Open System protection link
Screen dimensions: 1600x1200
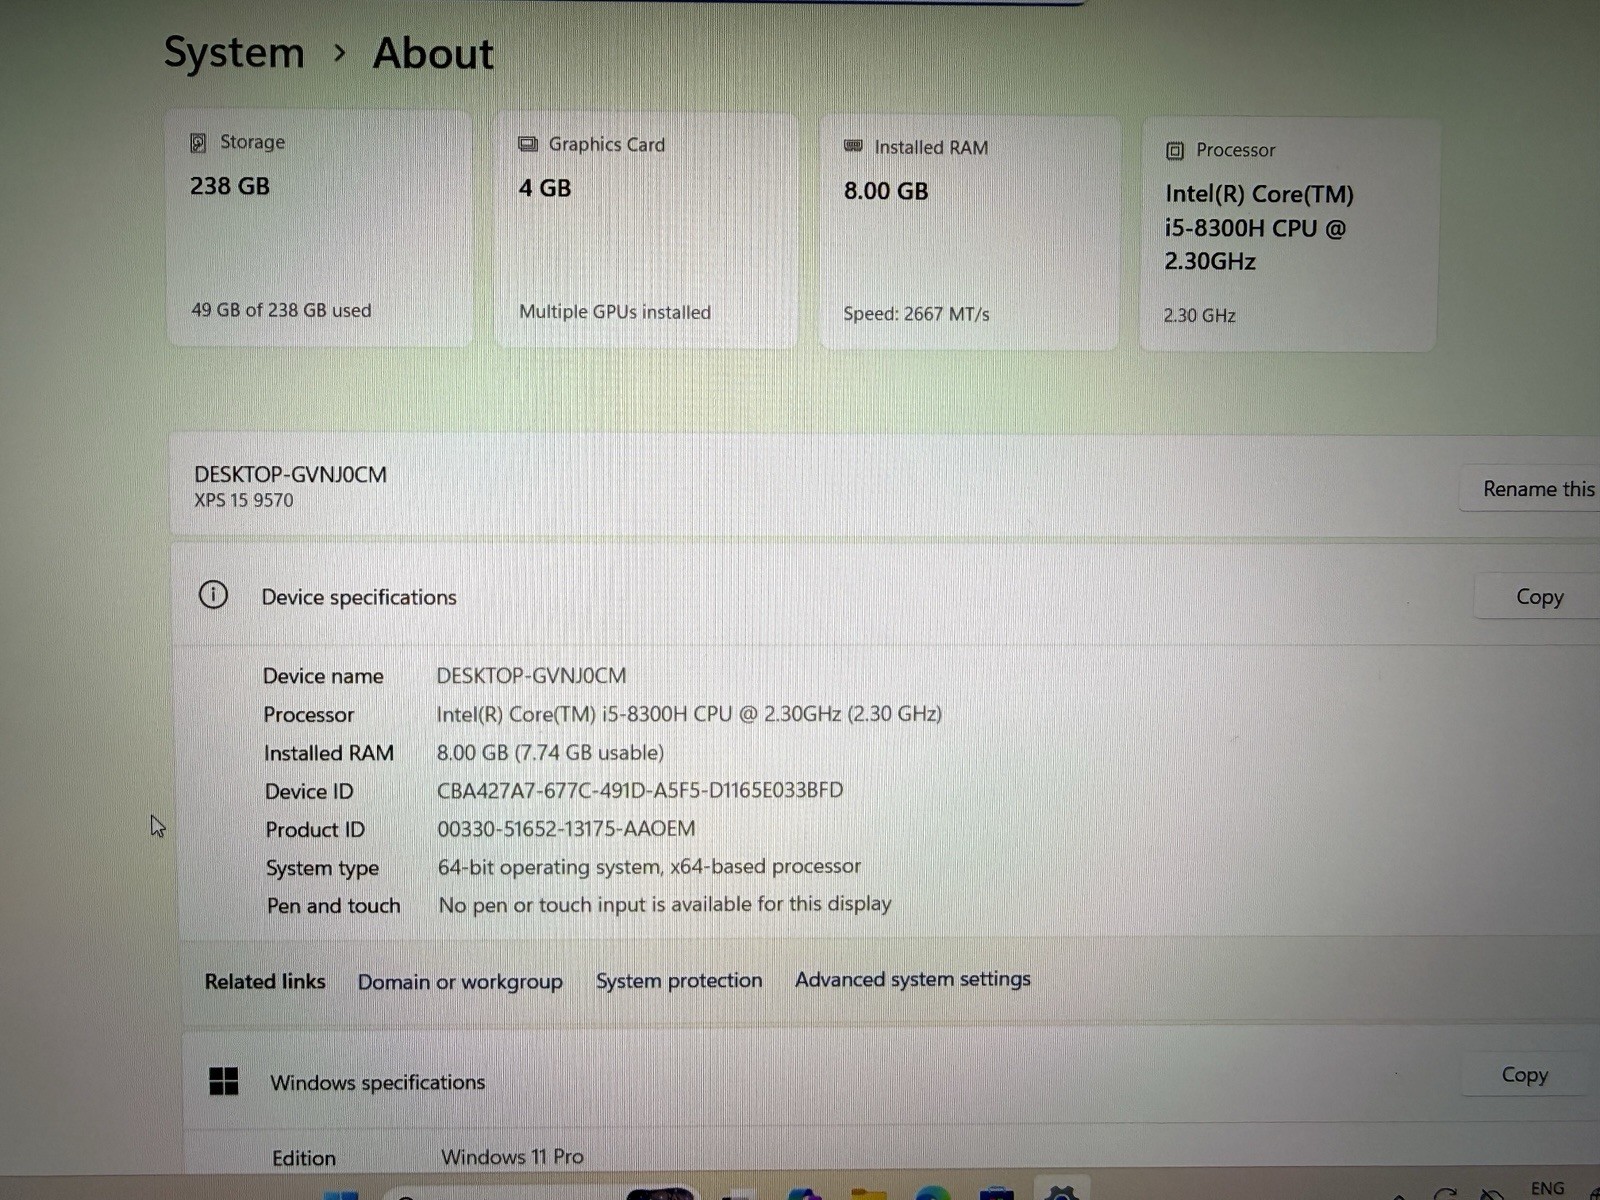(x=679, y=981)
